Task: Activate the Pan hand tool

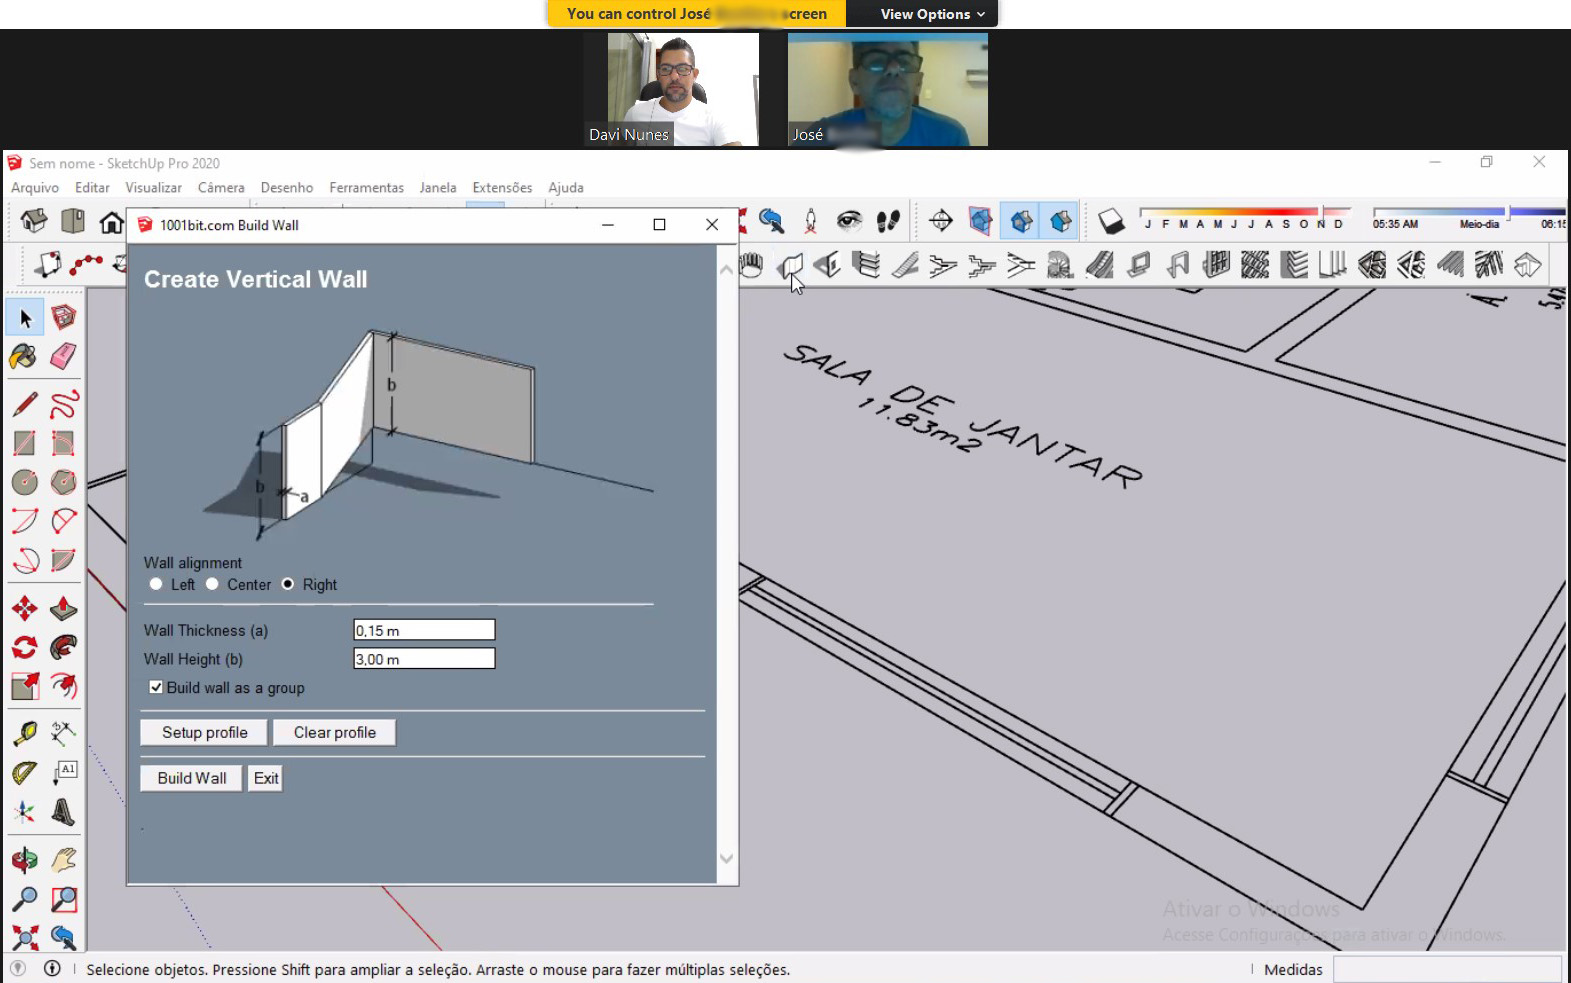Action: tap(64, 860)
